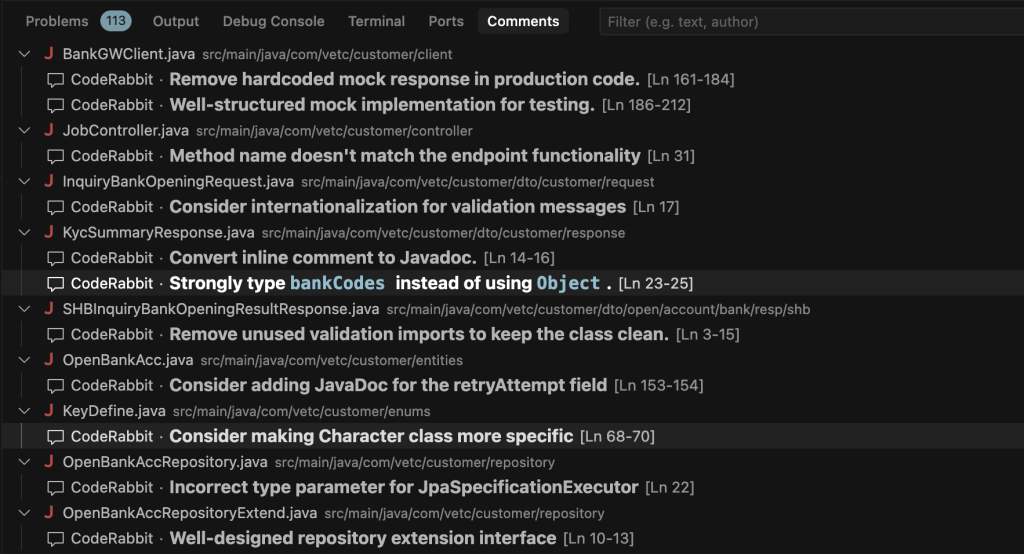The height and width of the screenshot is (554, 1024).
Task: Collapse the BankGWClient.java comment group
Action: [24, 54]
